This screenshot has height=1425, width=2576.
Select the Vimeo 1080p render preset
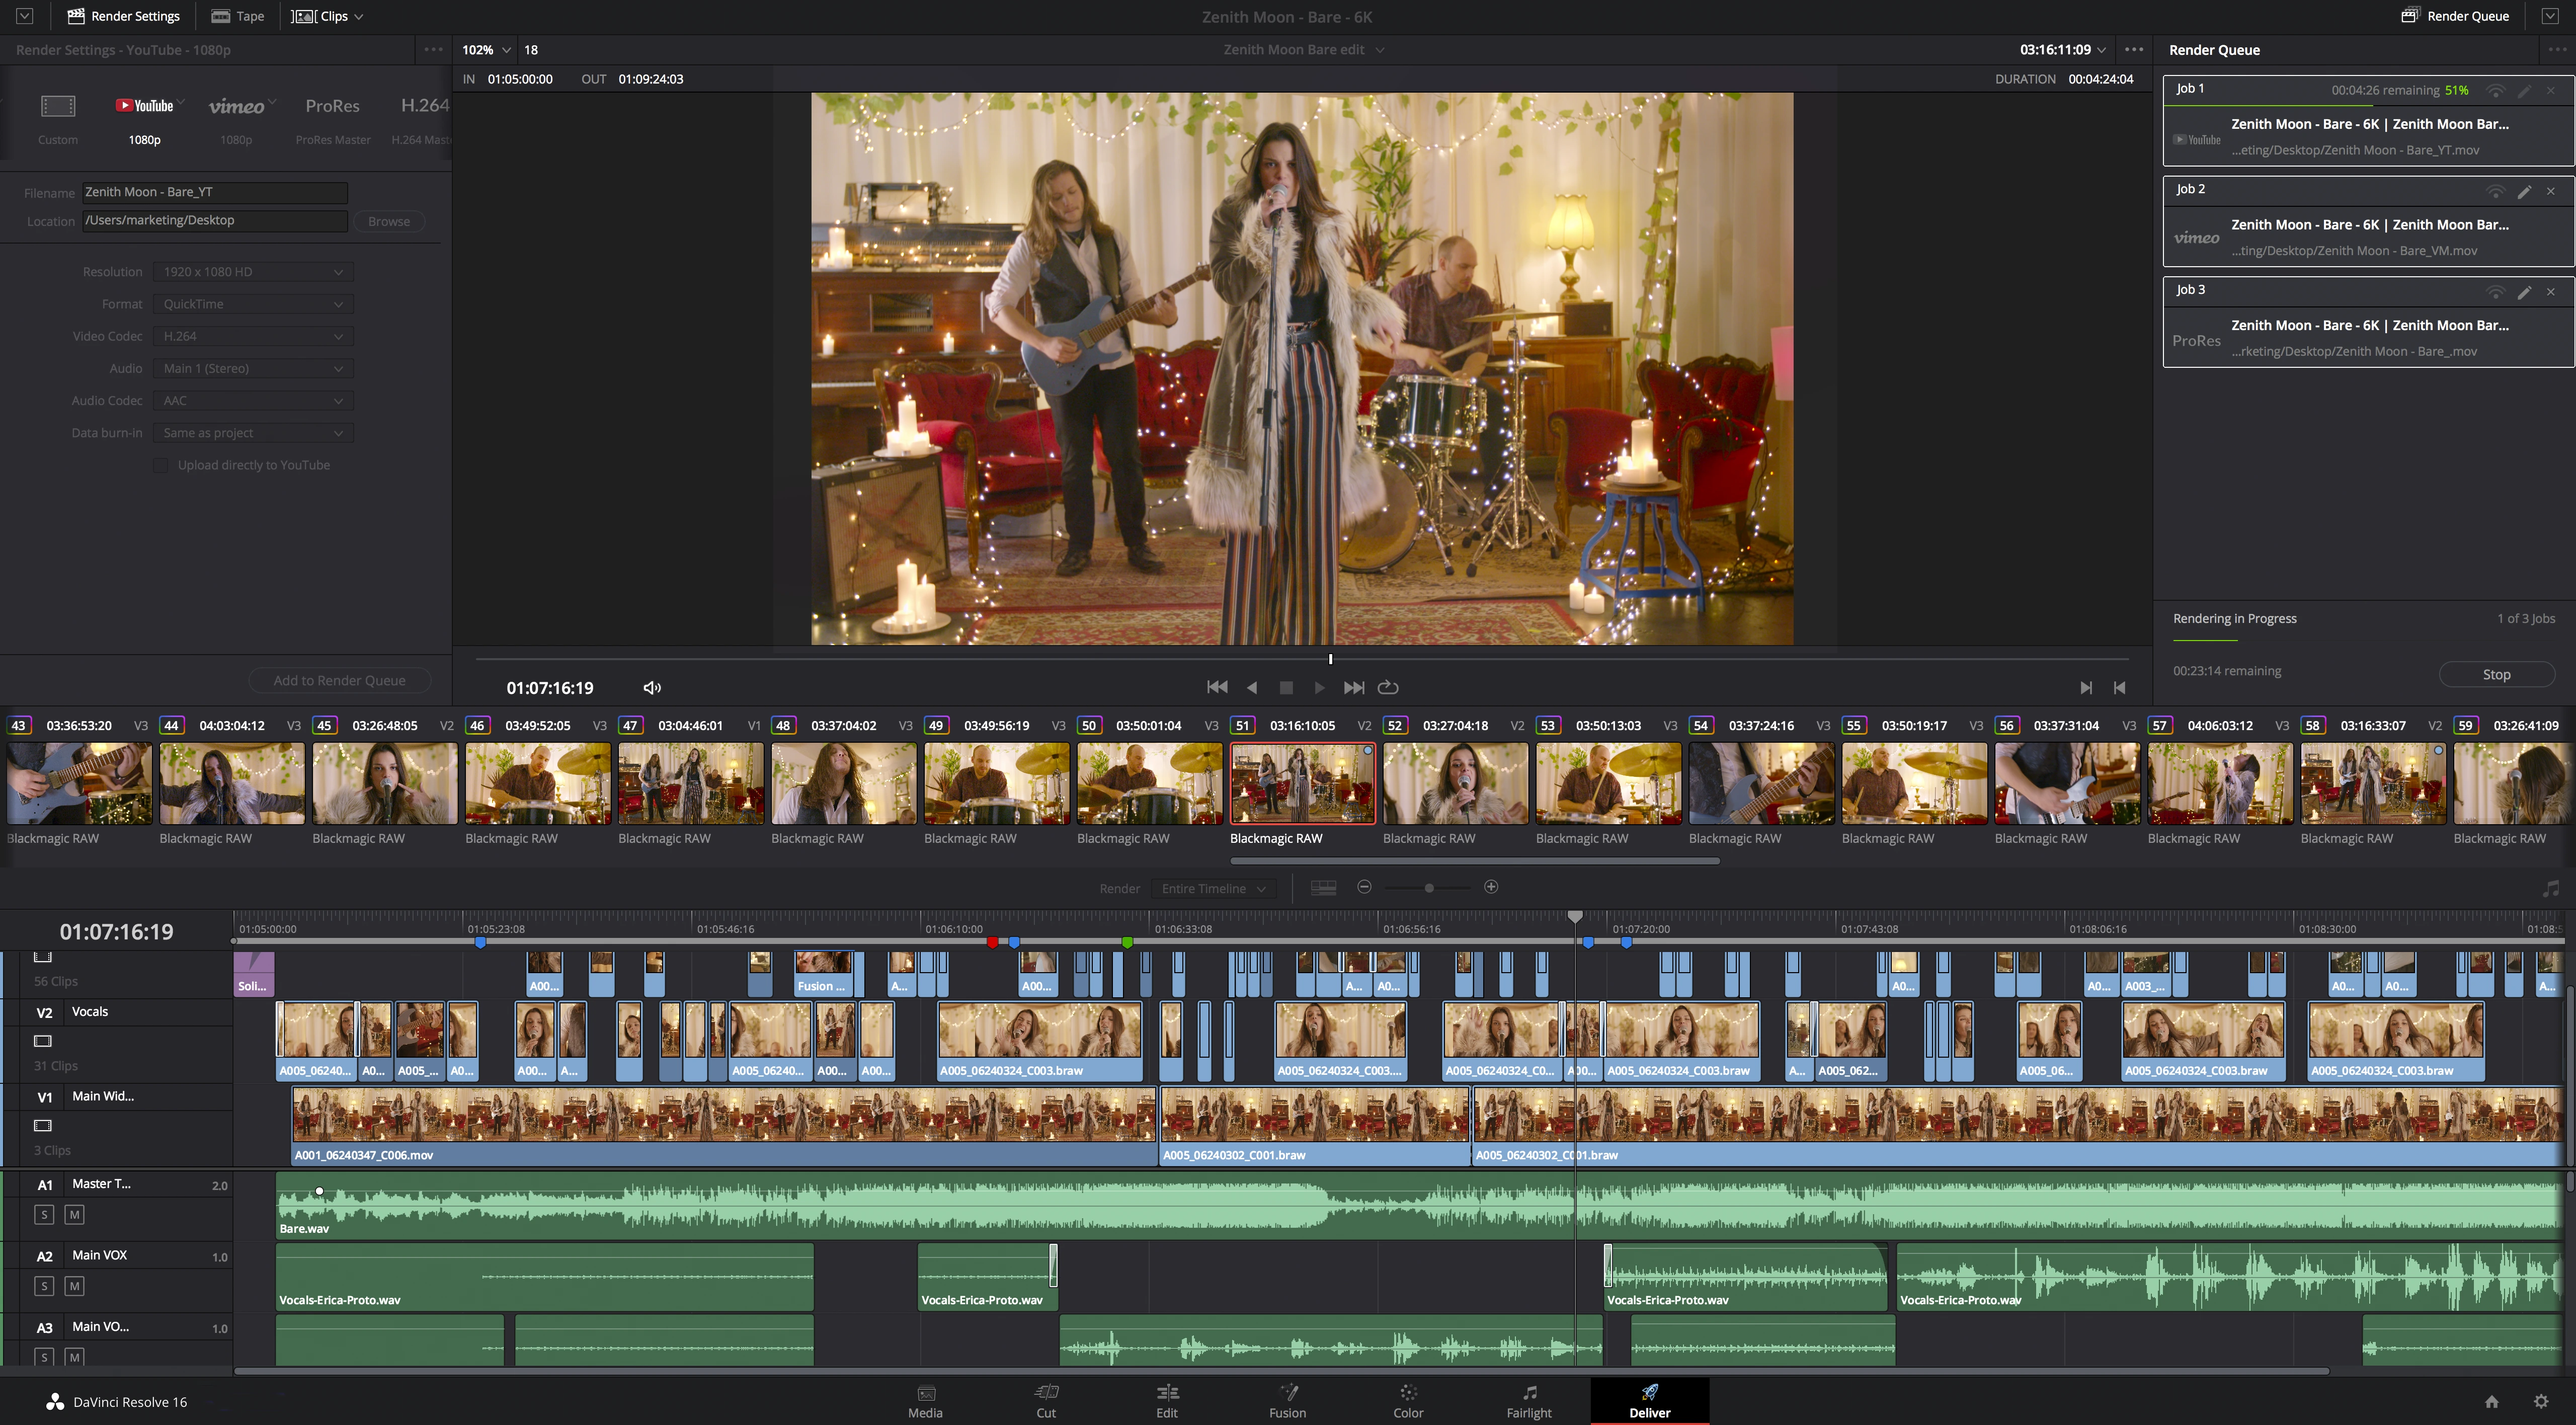pyautogui.click(x=238, y=117)
